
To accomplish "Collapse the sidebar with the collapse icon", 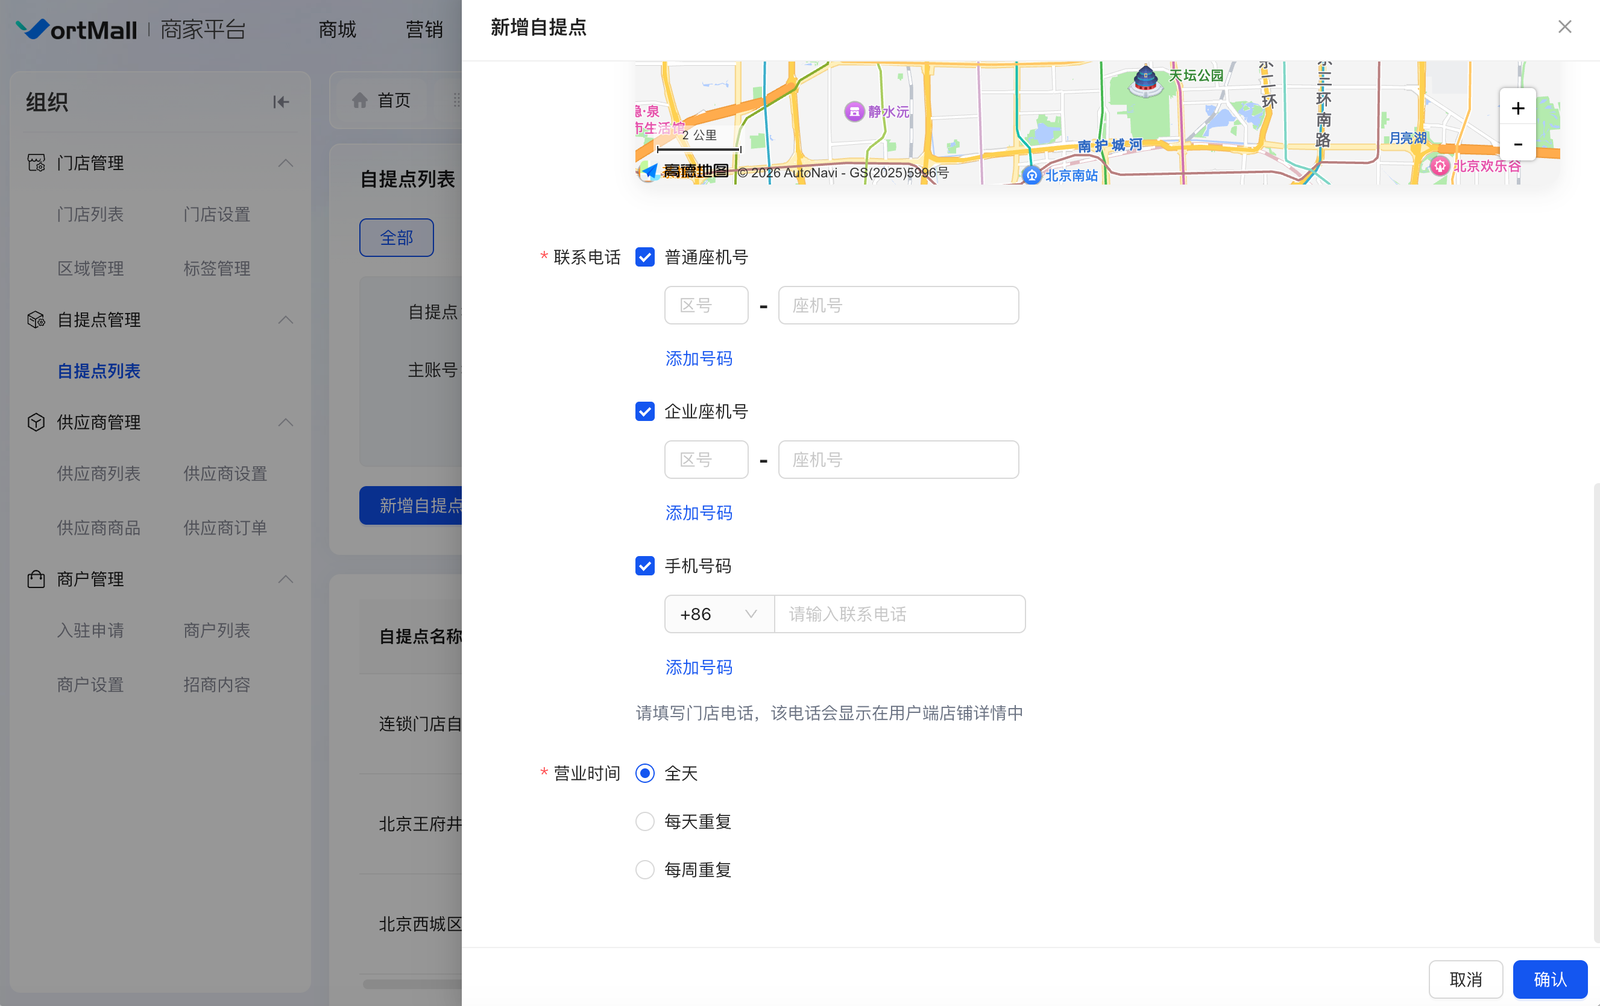I will click(281, 102).
